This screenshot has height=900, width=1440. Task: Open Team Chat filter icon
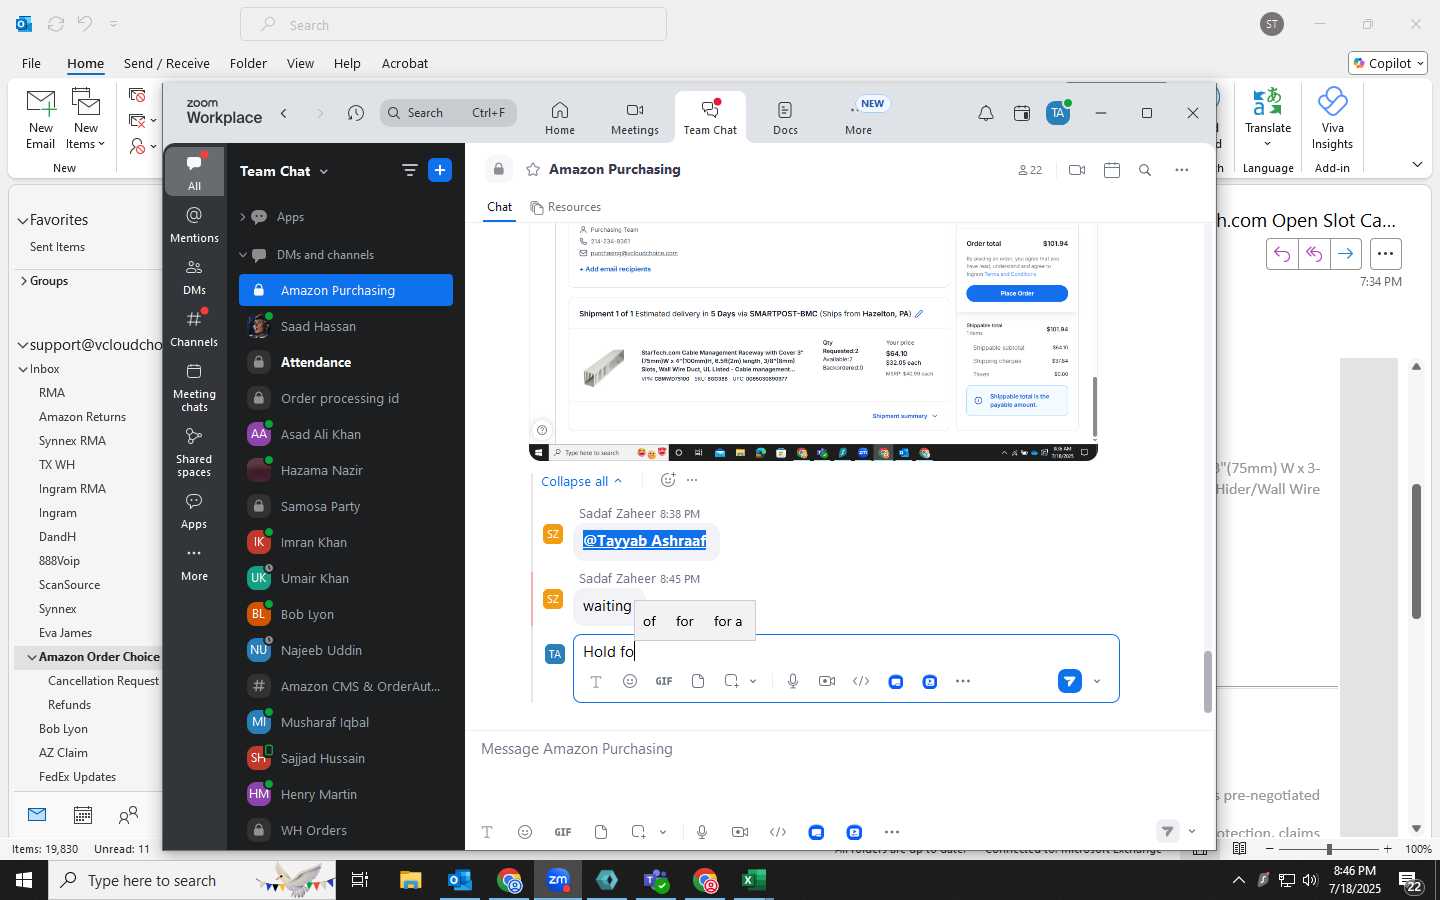point(409,170)
